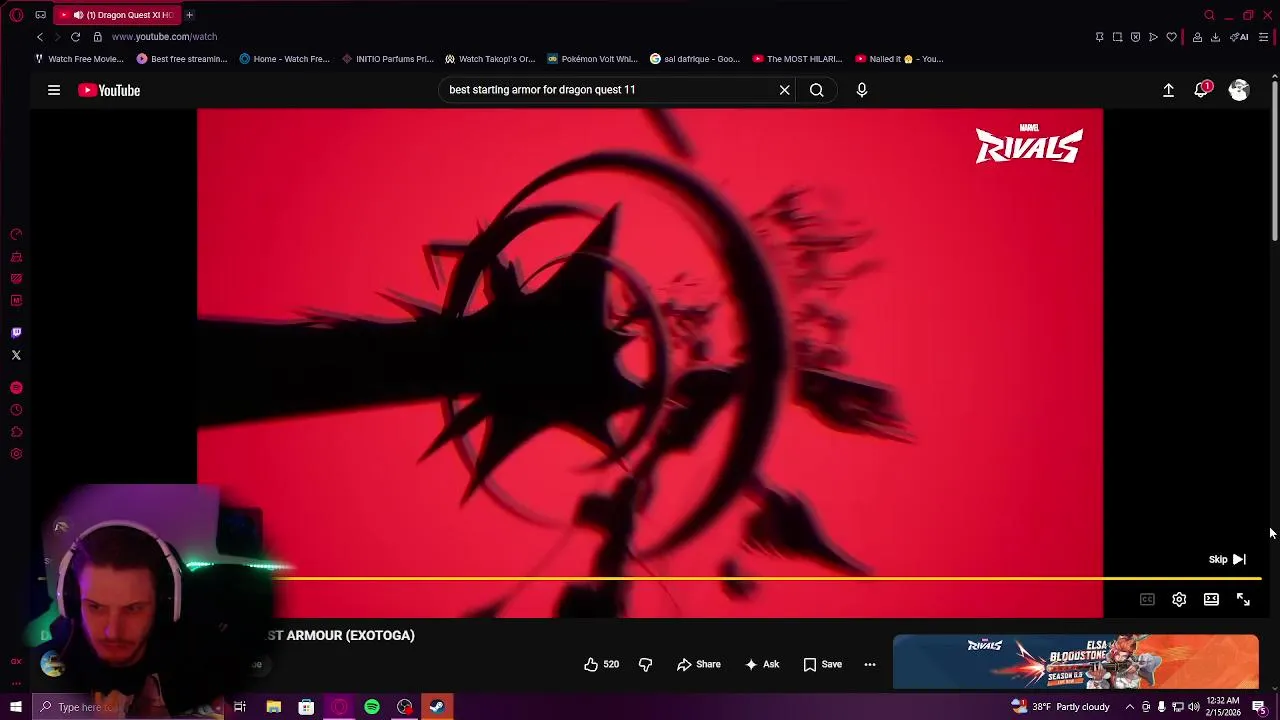Go back to the previous page
This screenshot has width=1280, height=720.
click(40, 37)
